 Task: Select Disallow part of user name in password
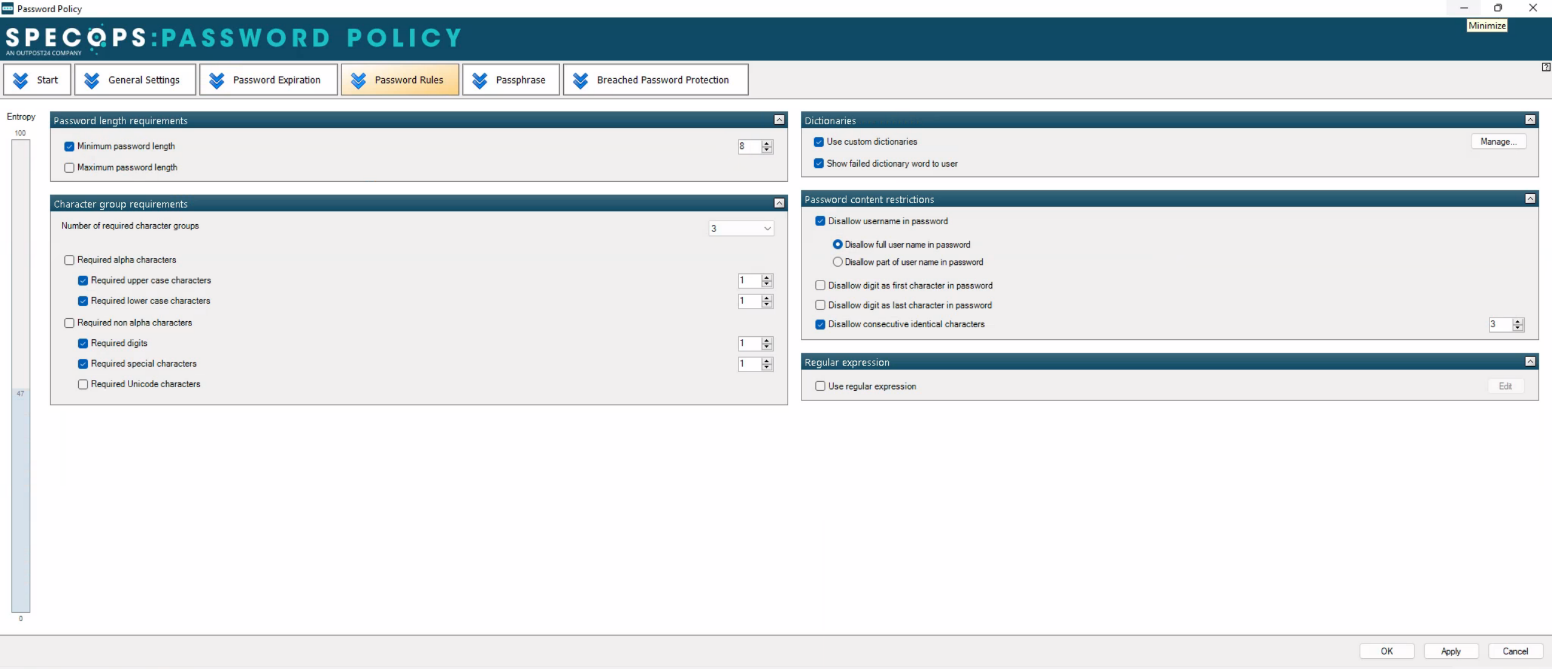[x=838, y=262]
